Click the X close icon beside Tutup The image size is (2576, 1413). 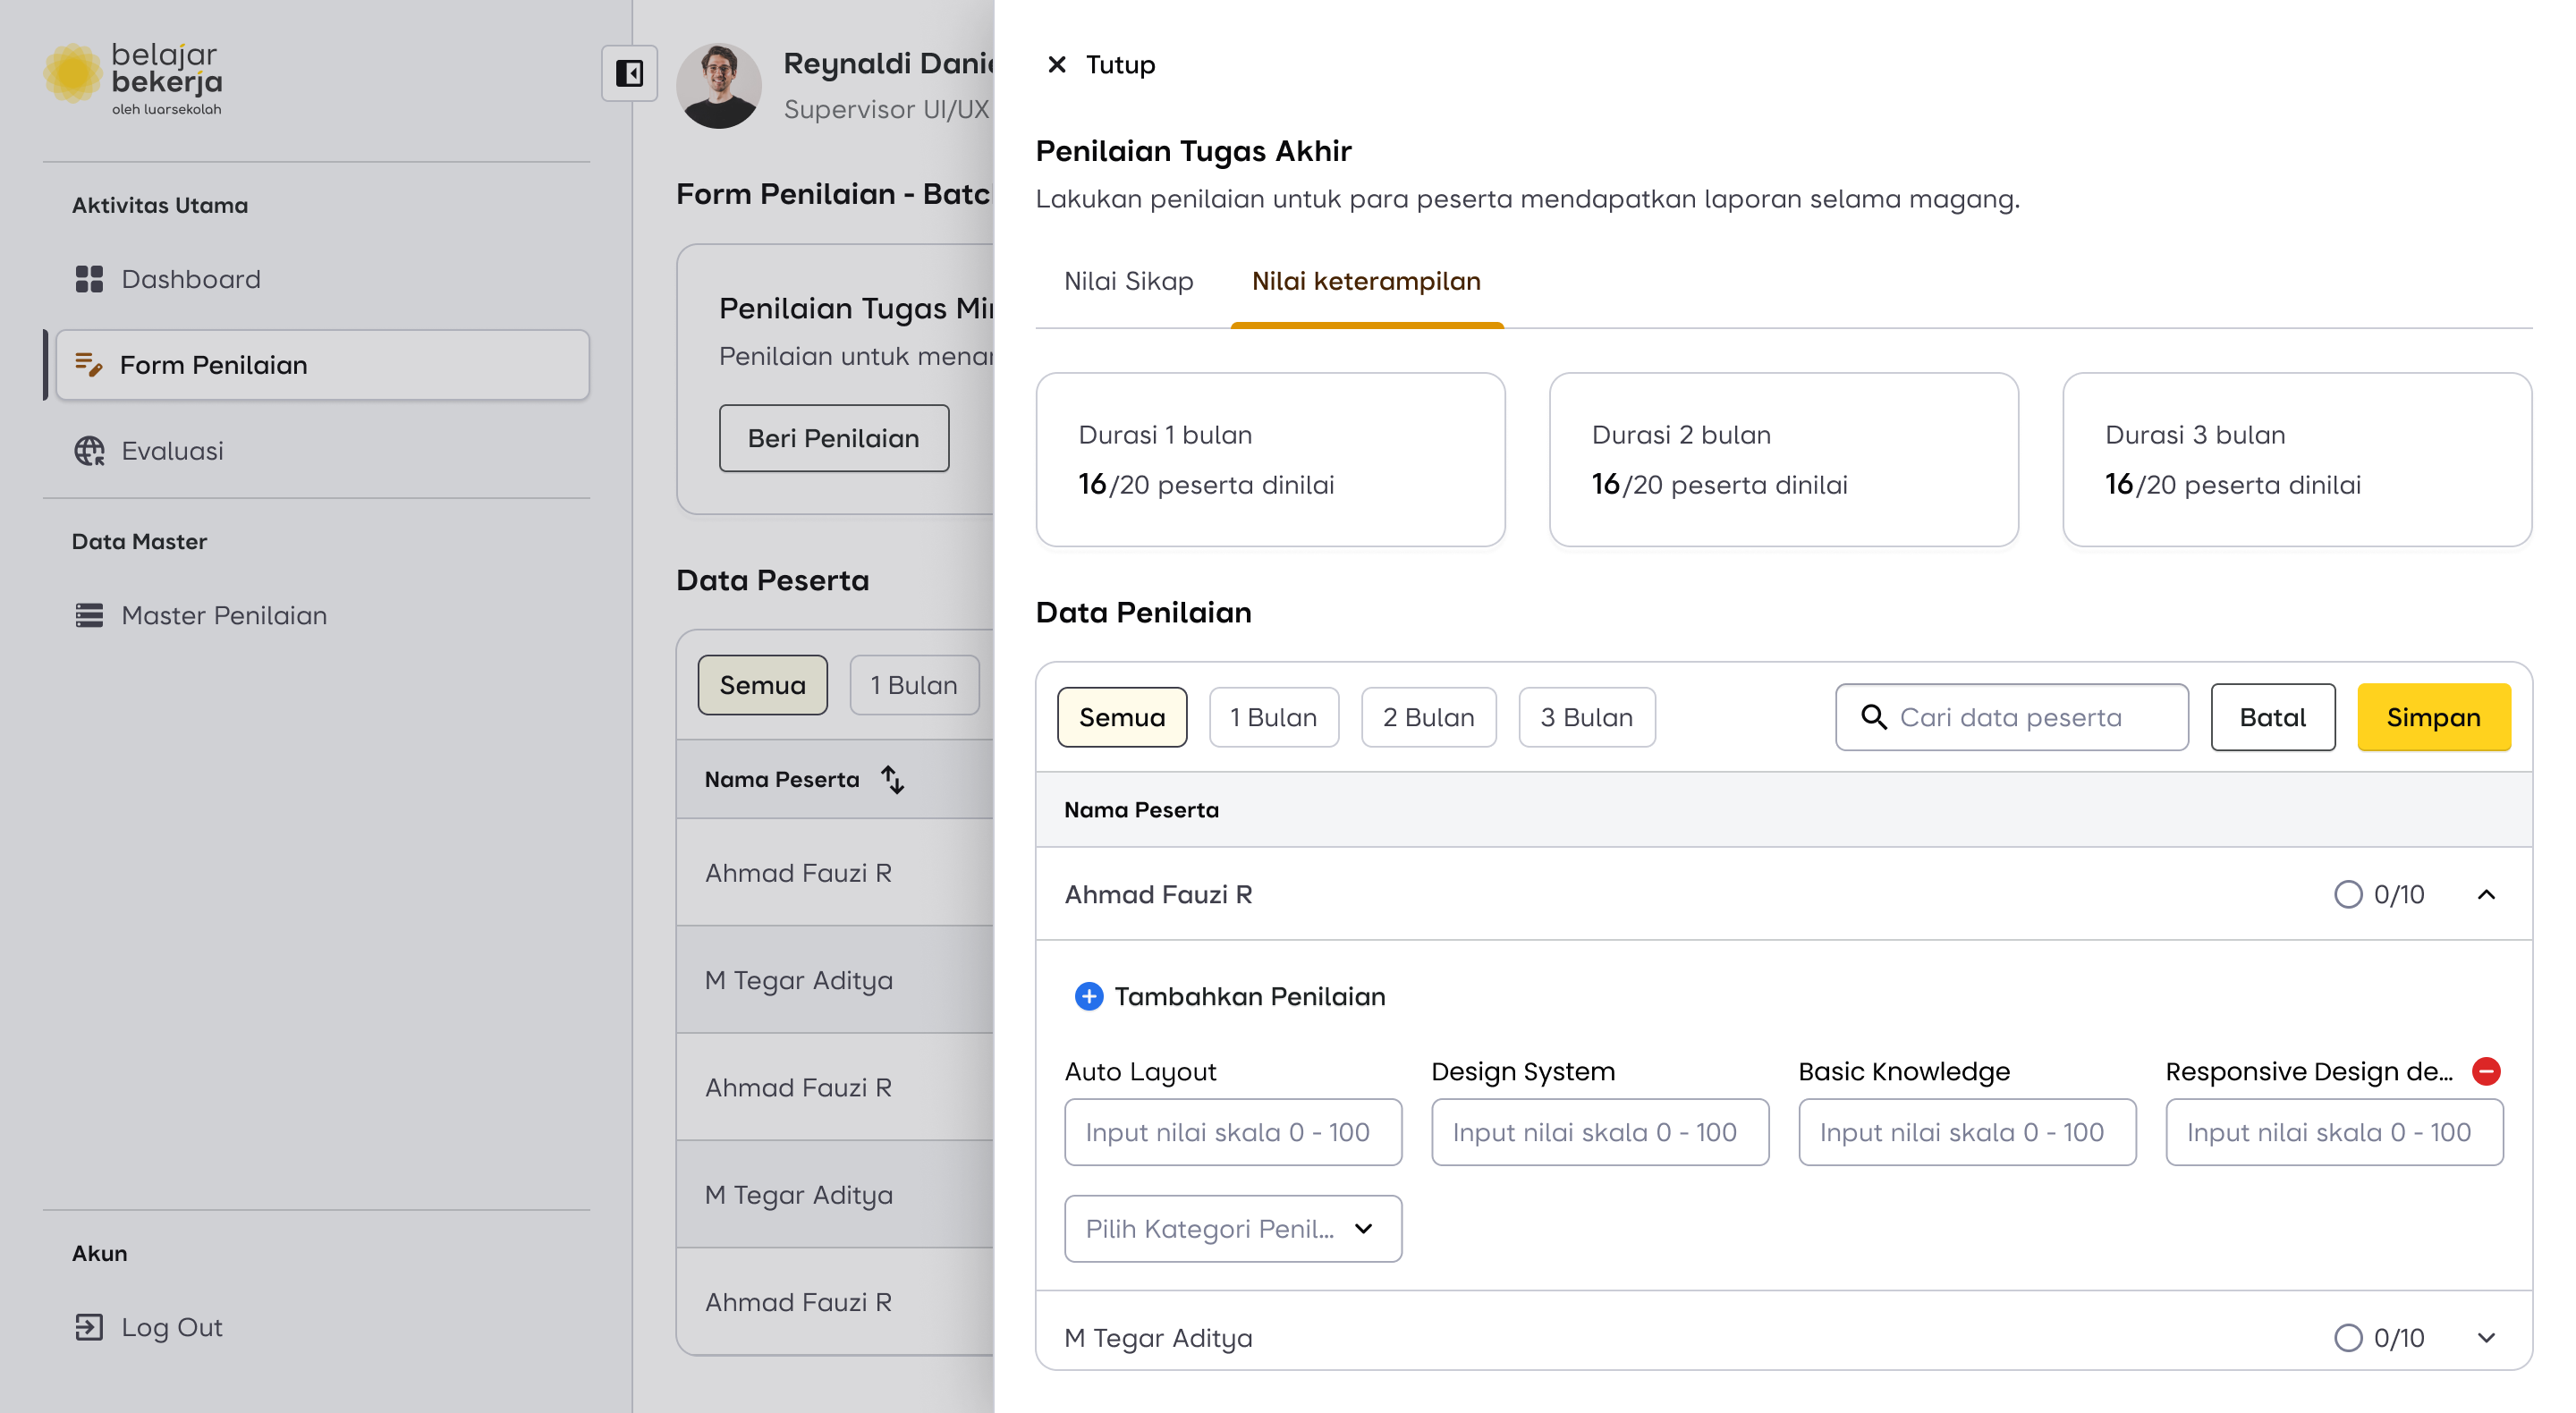pyautogui.click(x=1056, y=65)
